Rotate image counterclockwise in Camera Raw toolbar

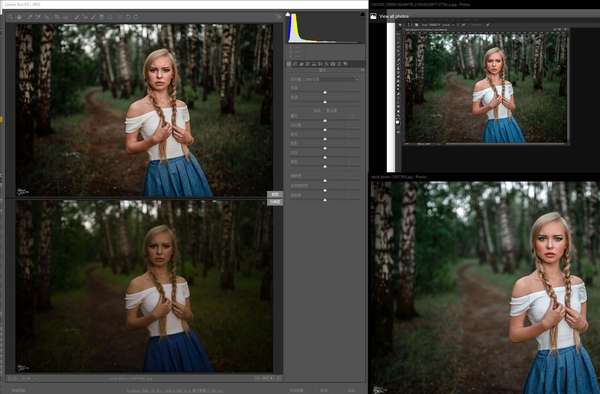[x=128, y=17]
